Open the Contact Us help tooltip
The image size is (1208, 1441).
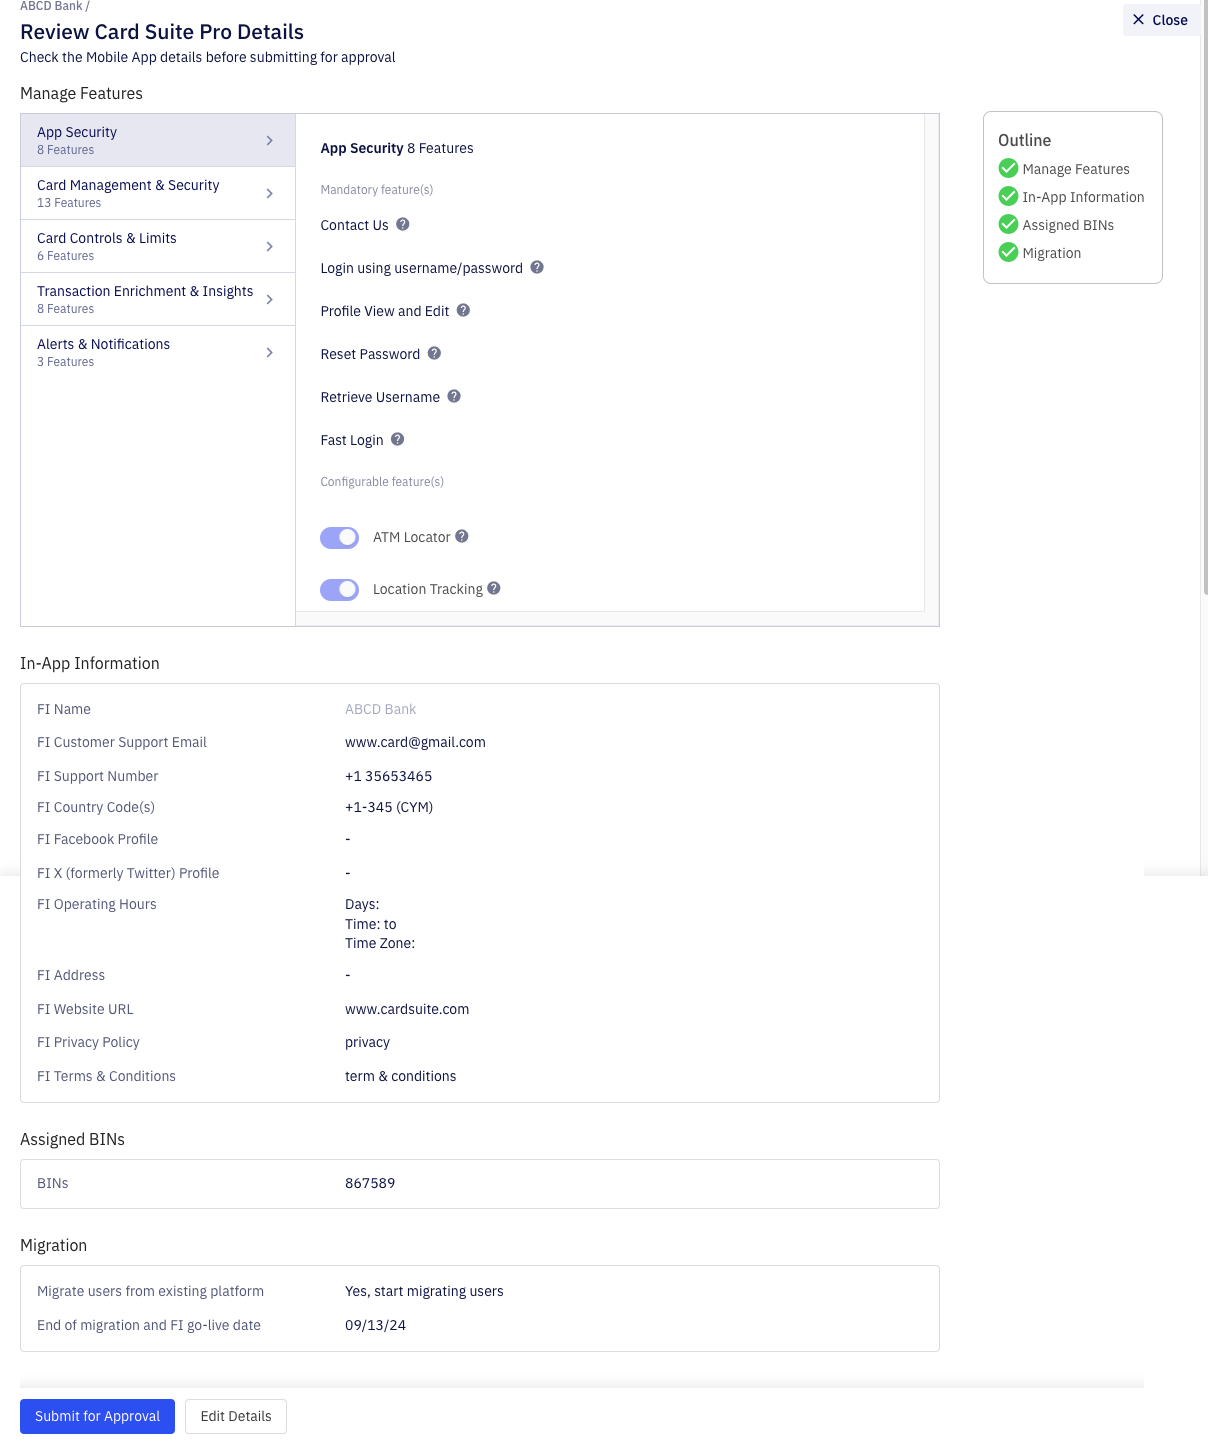click(x=403, y=225)
